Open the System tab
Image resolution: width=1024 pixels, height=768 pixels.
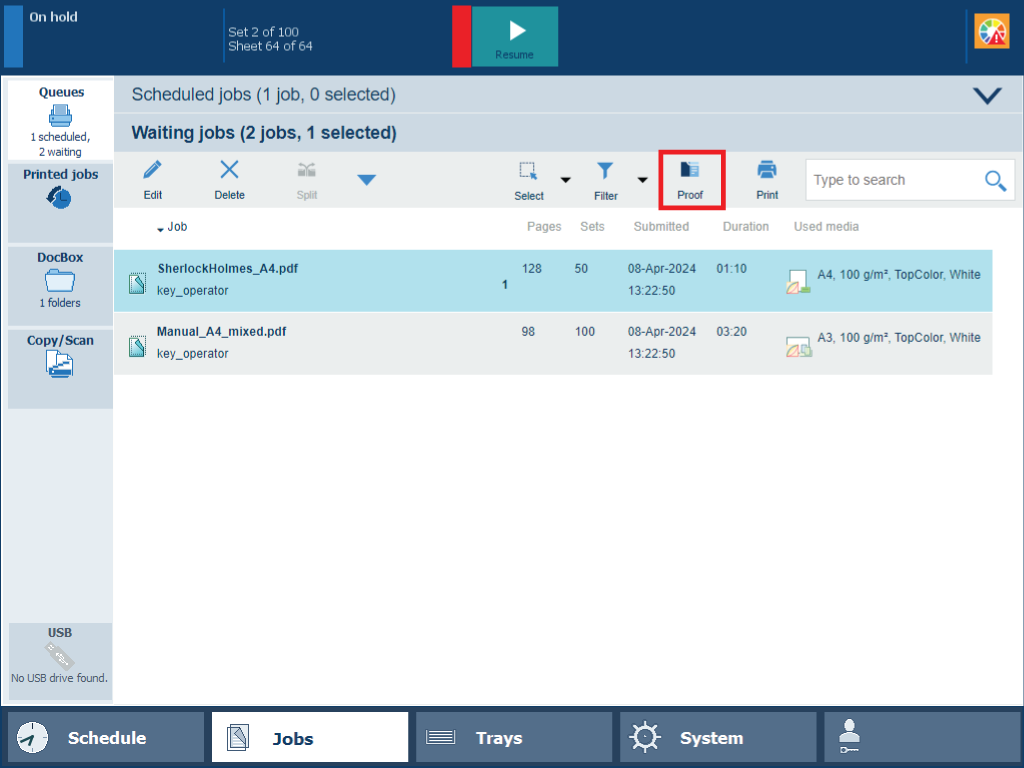[717, 738]
